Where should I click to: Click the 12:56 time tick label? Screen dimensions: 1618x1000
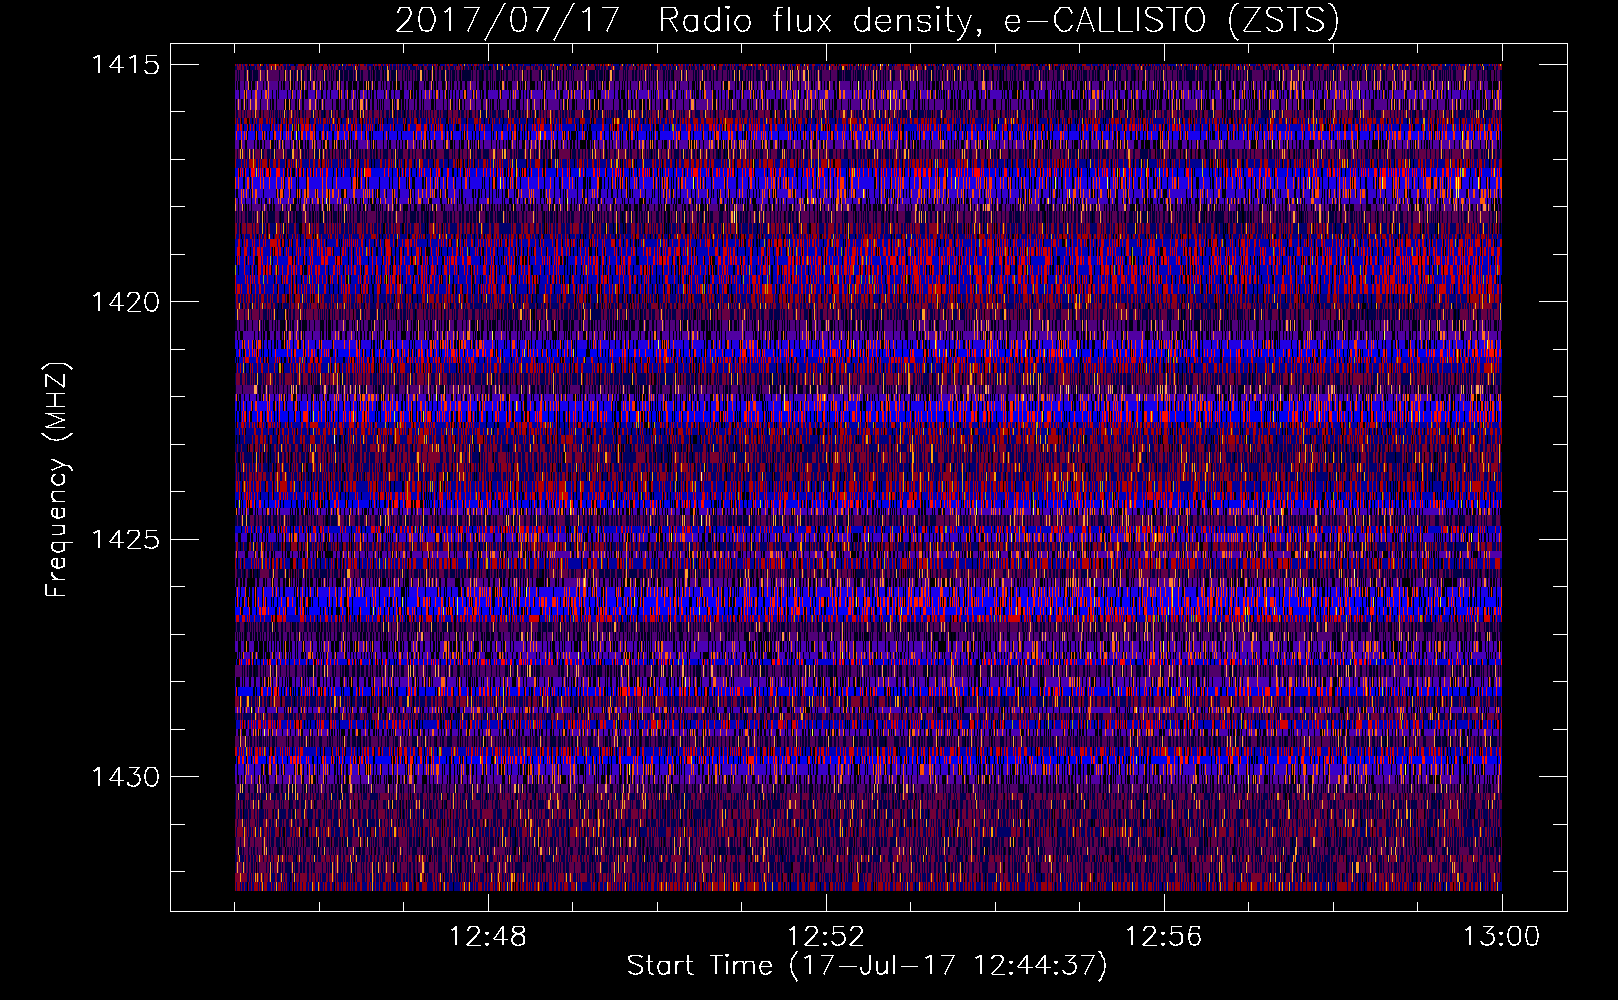[1163, 937]
